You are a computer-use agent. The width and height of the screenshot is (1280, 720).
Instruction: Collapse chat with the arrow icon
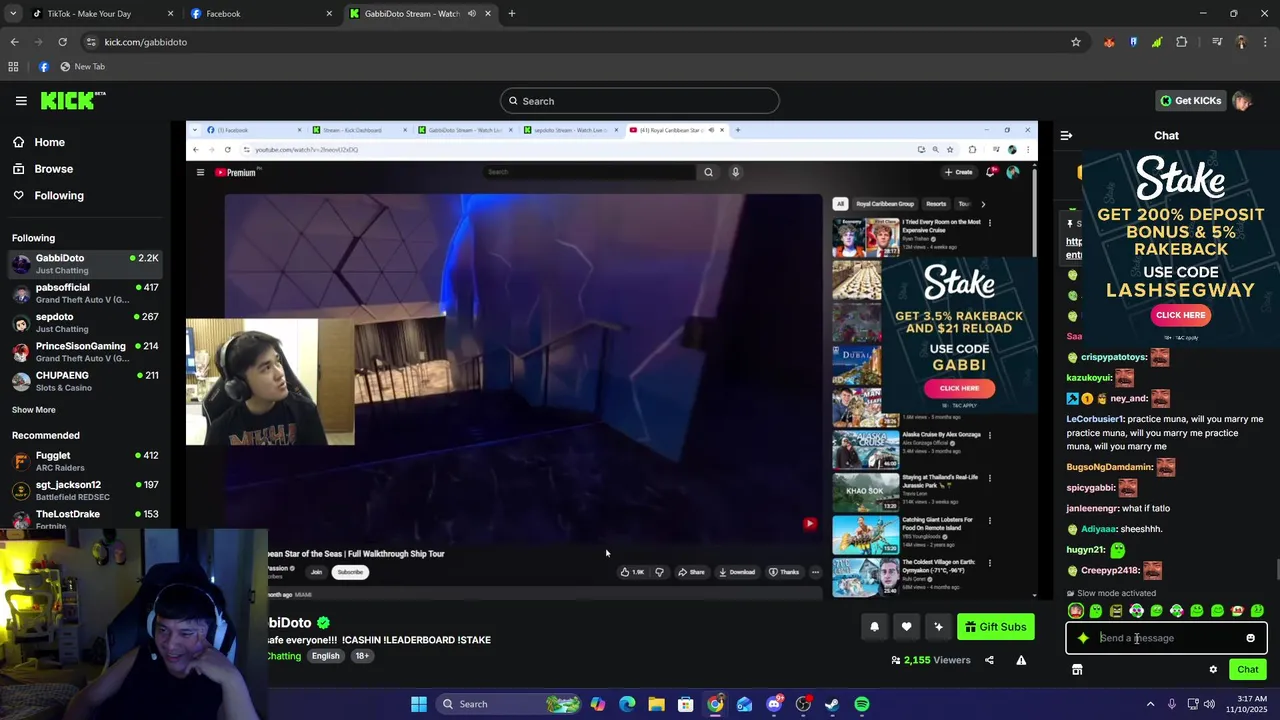tap(1066, 135)
